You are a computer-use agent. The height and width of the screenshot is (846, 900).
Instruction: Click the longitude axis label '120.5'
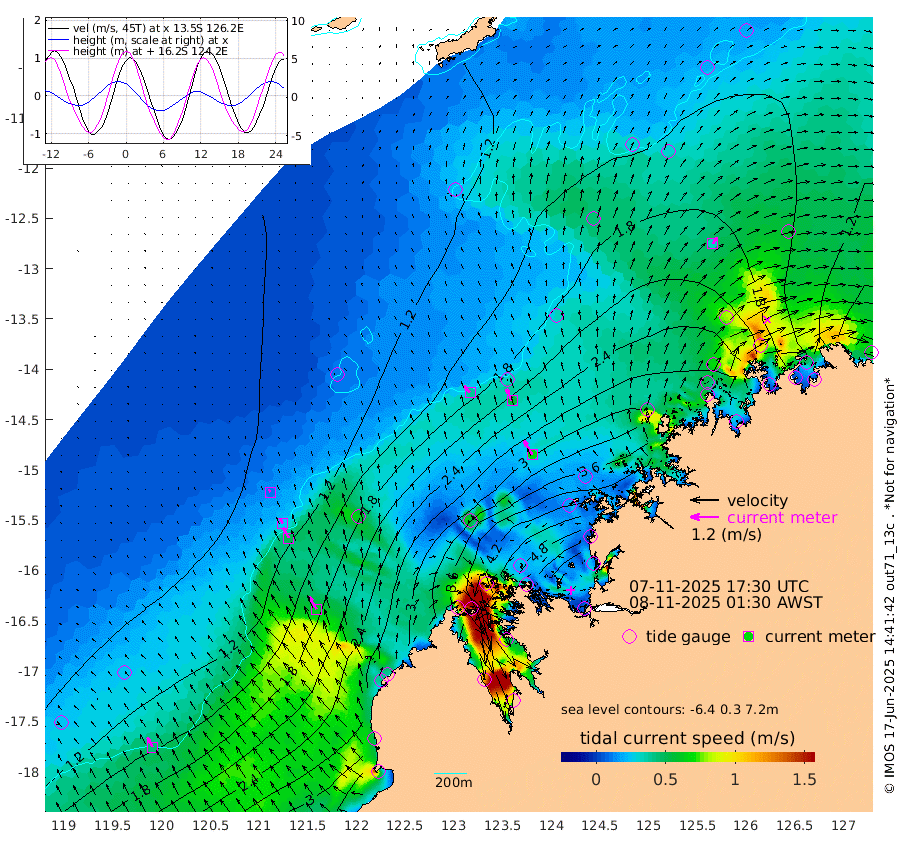coord(210,825)
